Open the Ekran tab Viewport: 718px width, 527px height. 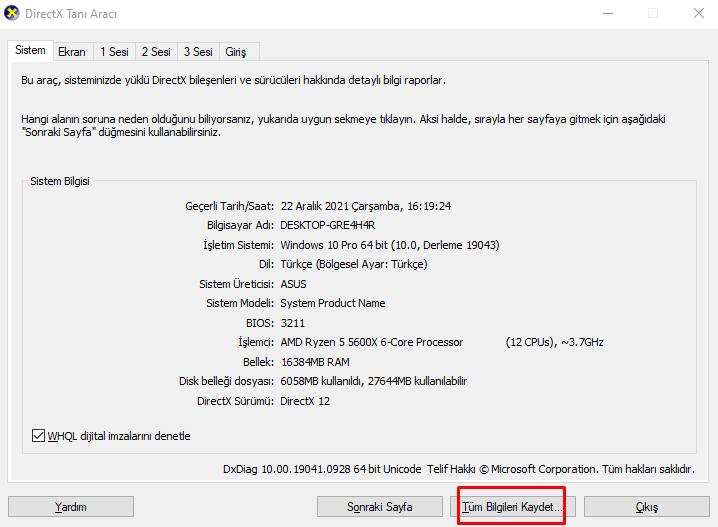coord(72,52)
